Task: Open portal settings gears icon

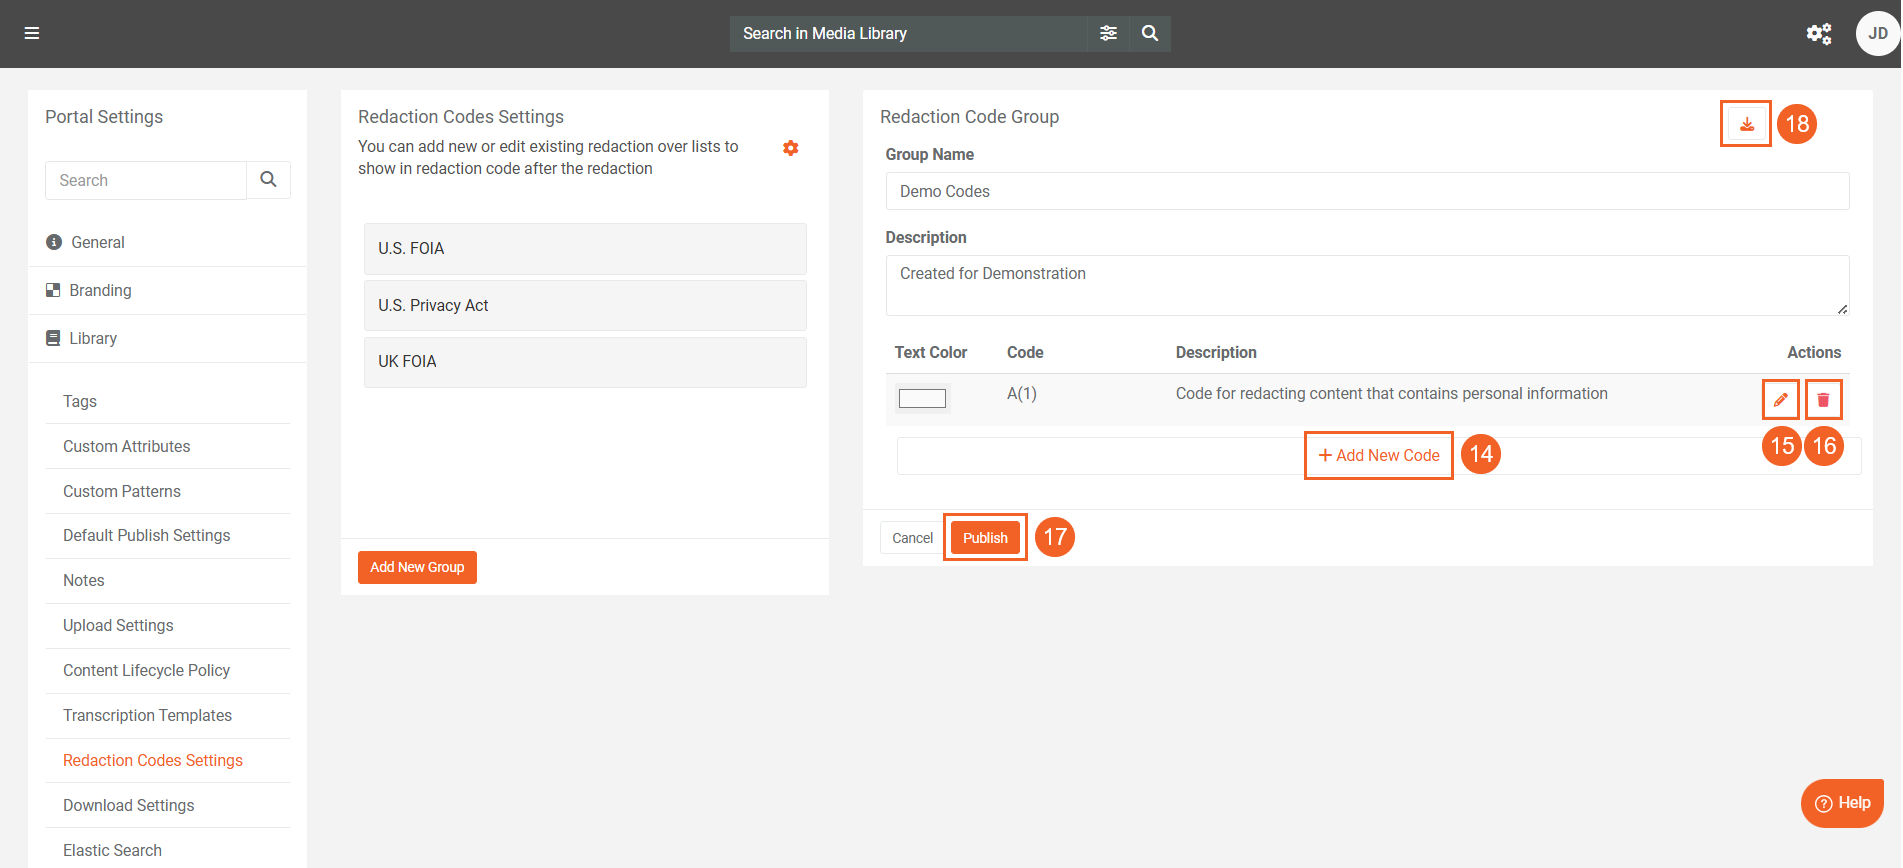Action: [x=1818, y=34]
